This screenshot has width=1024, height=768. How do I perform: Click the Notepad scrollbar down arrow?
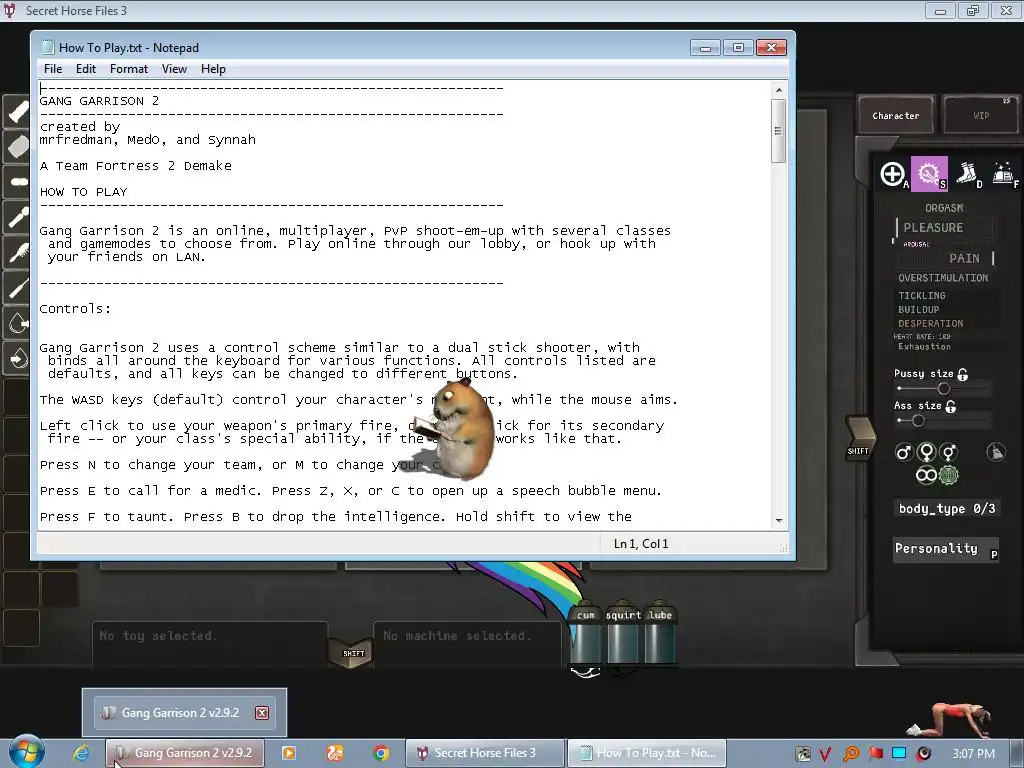[778, 520]
